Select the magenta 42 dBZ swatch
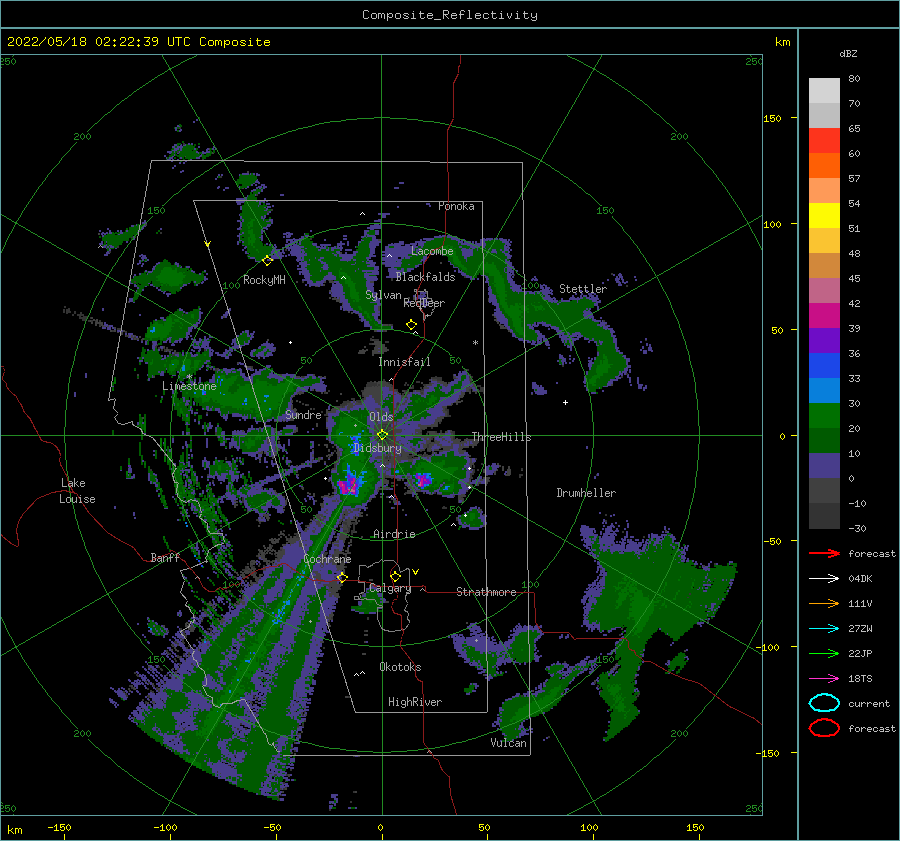 [x=824, y=315]
